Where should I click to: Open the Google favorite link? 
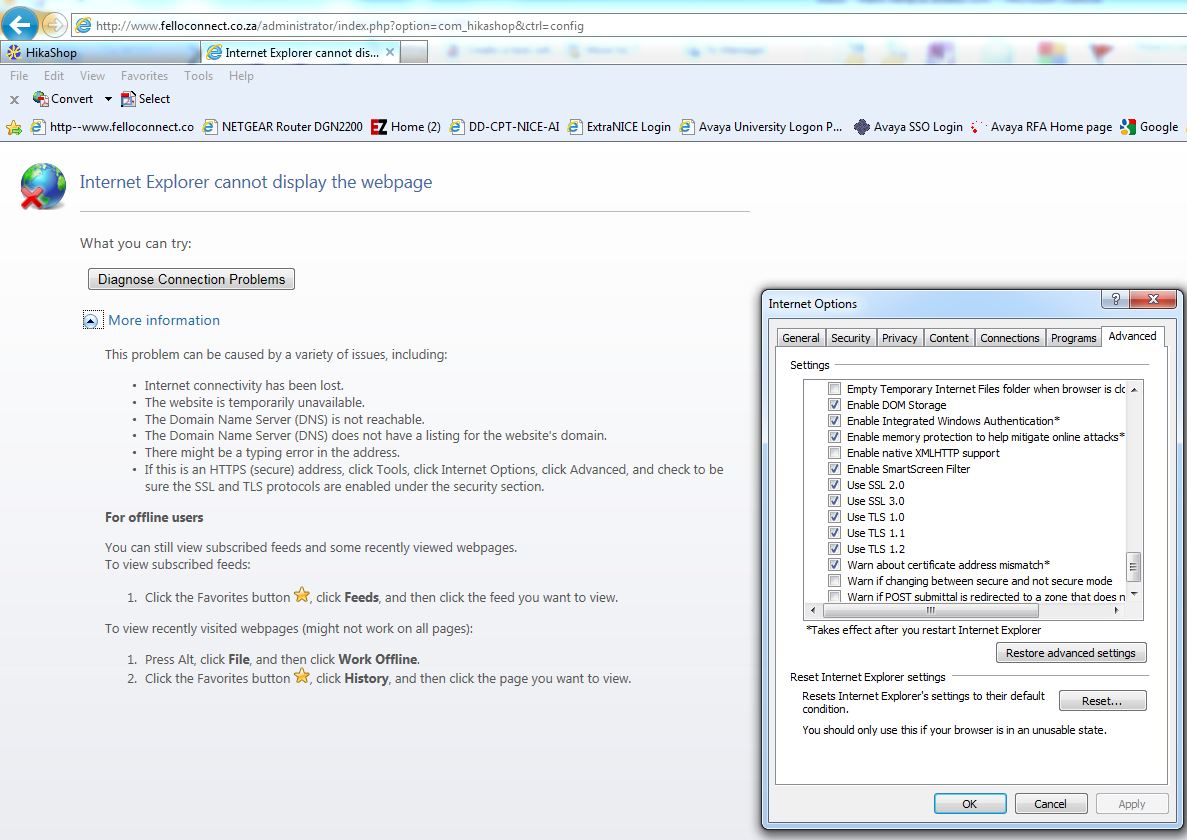pos(1149,127)
